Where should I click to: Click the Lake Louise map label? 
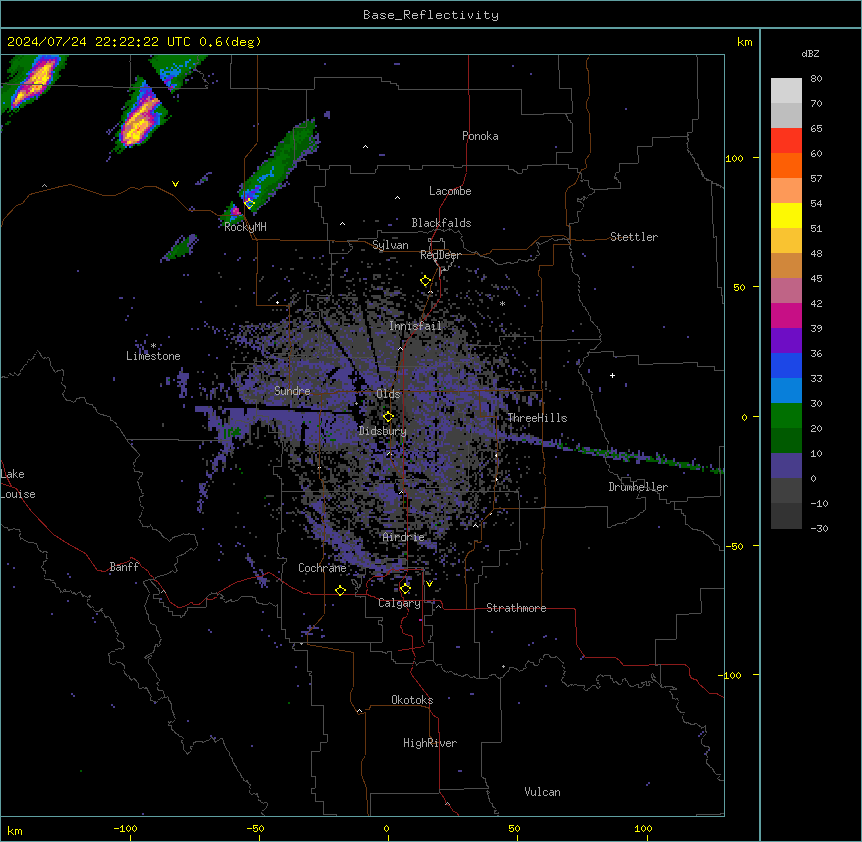point(18,484)
